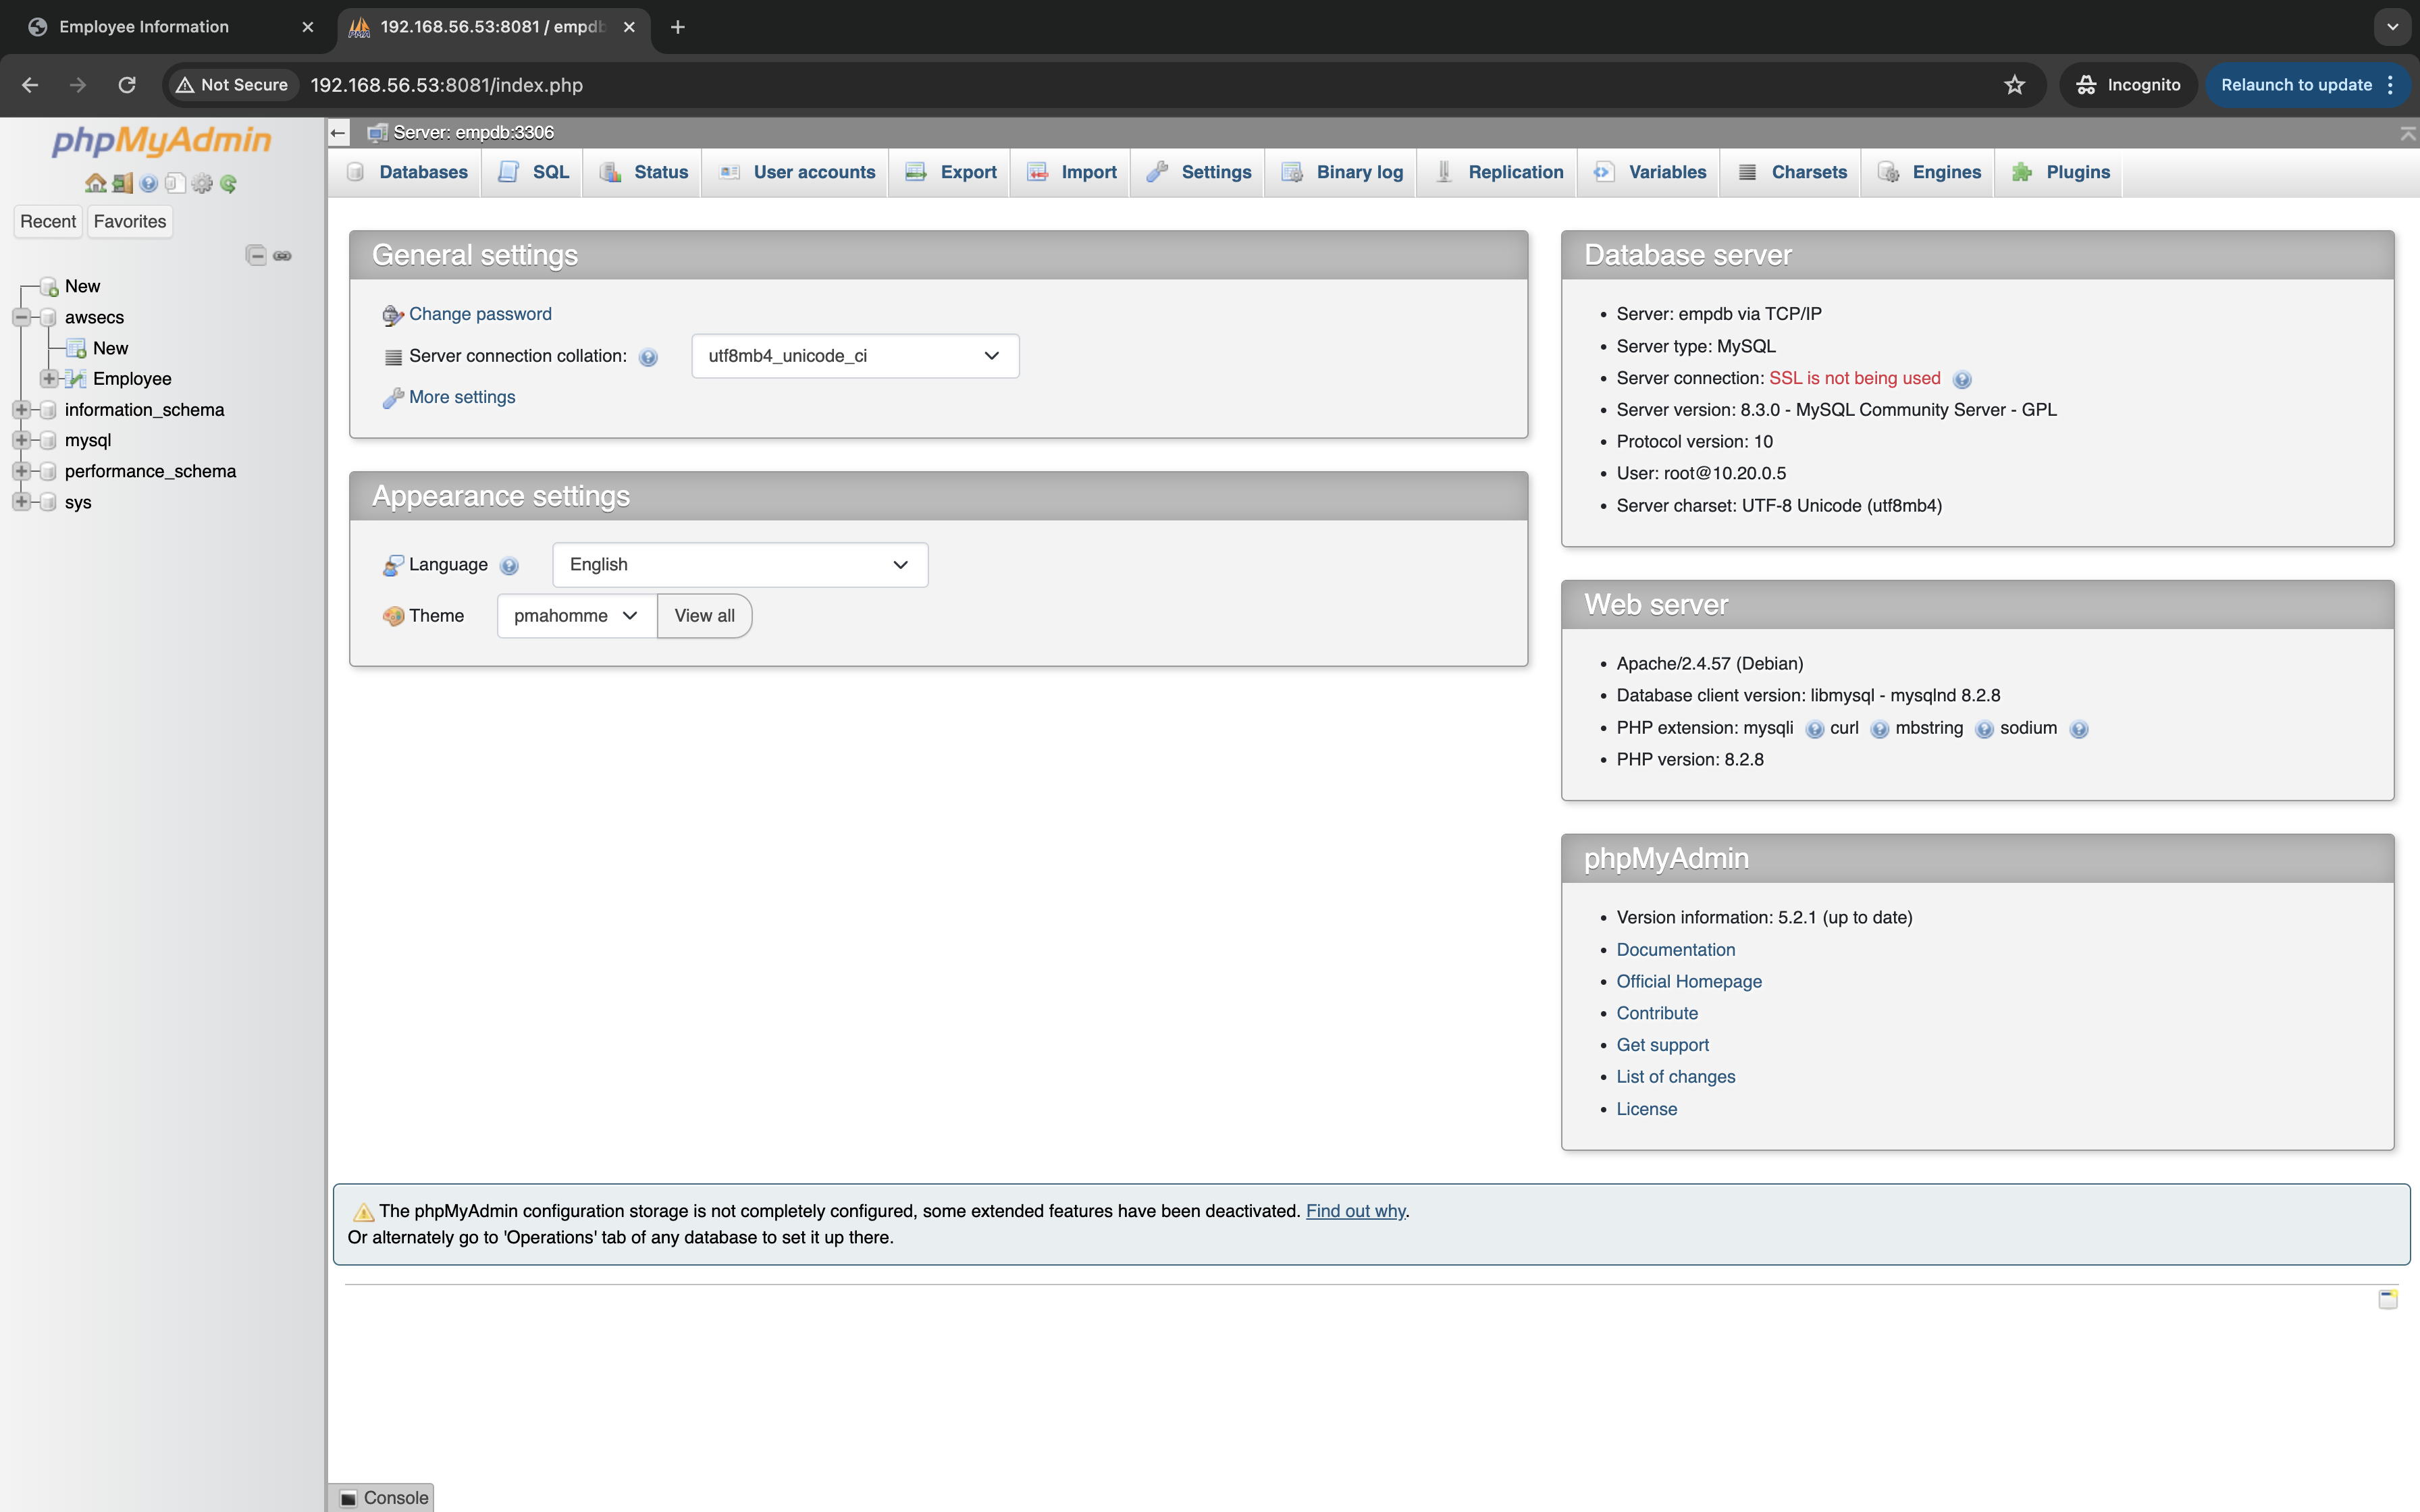Expand the information_schema database node
Viewport: 2420px width, 1512px height.
[21, 410]
